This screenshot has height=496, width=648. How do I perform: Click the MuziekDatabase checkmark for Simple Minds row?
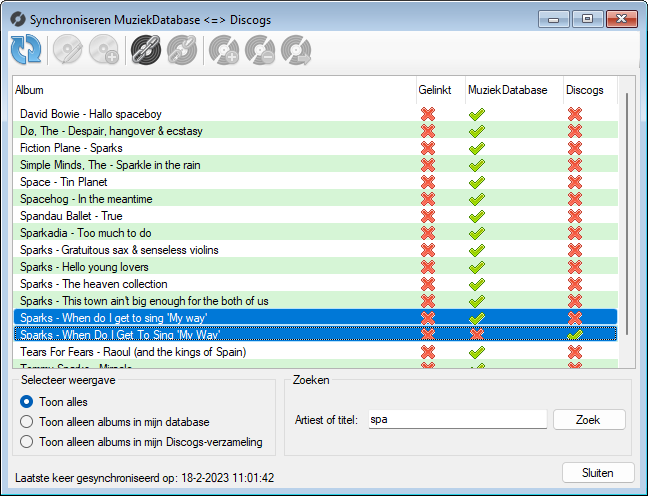[477, 165]
